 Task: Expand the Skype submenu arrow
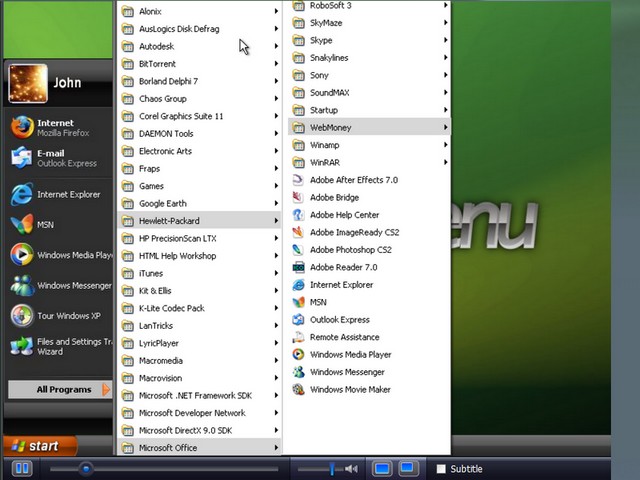pos(445,40)
